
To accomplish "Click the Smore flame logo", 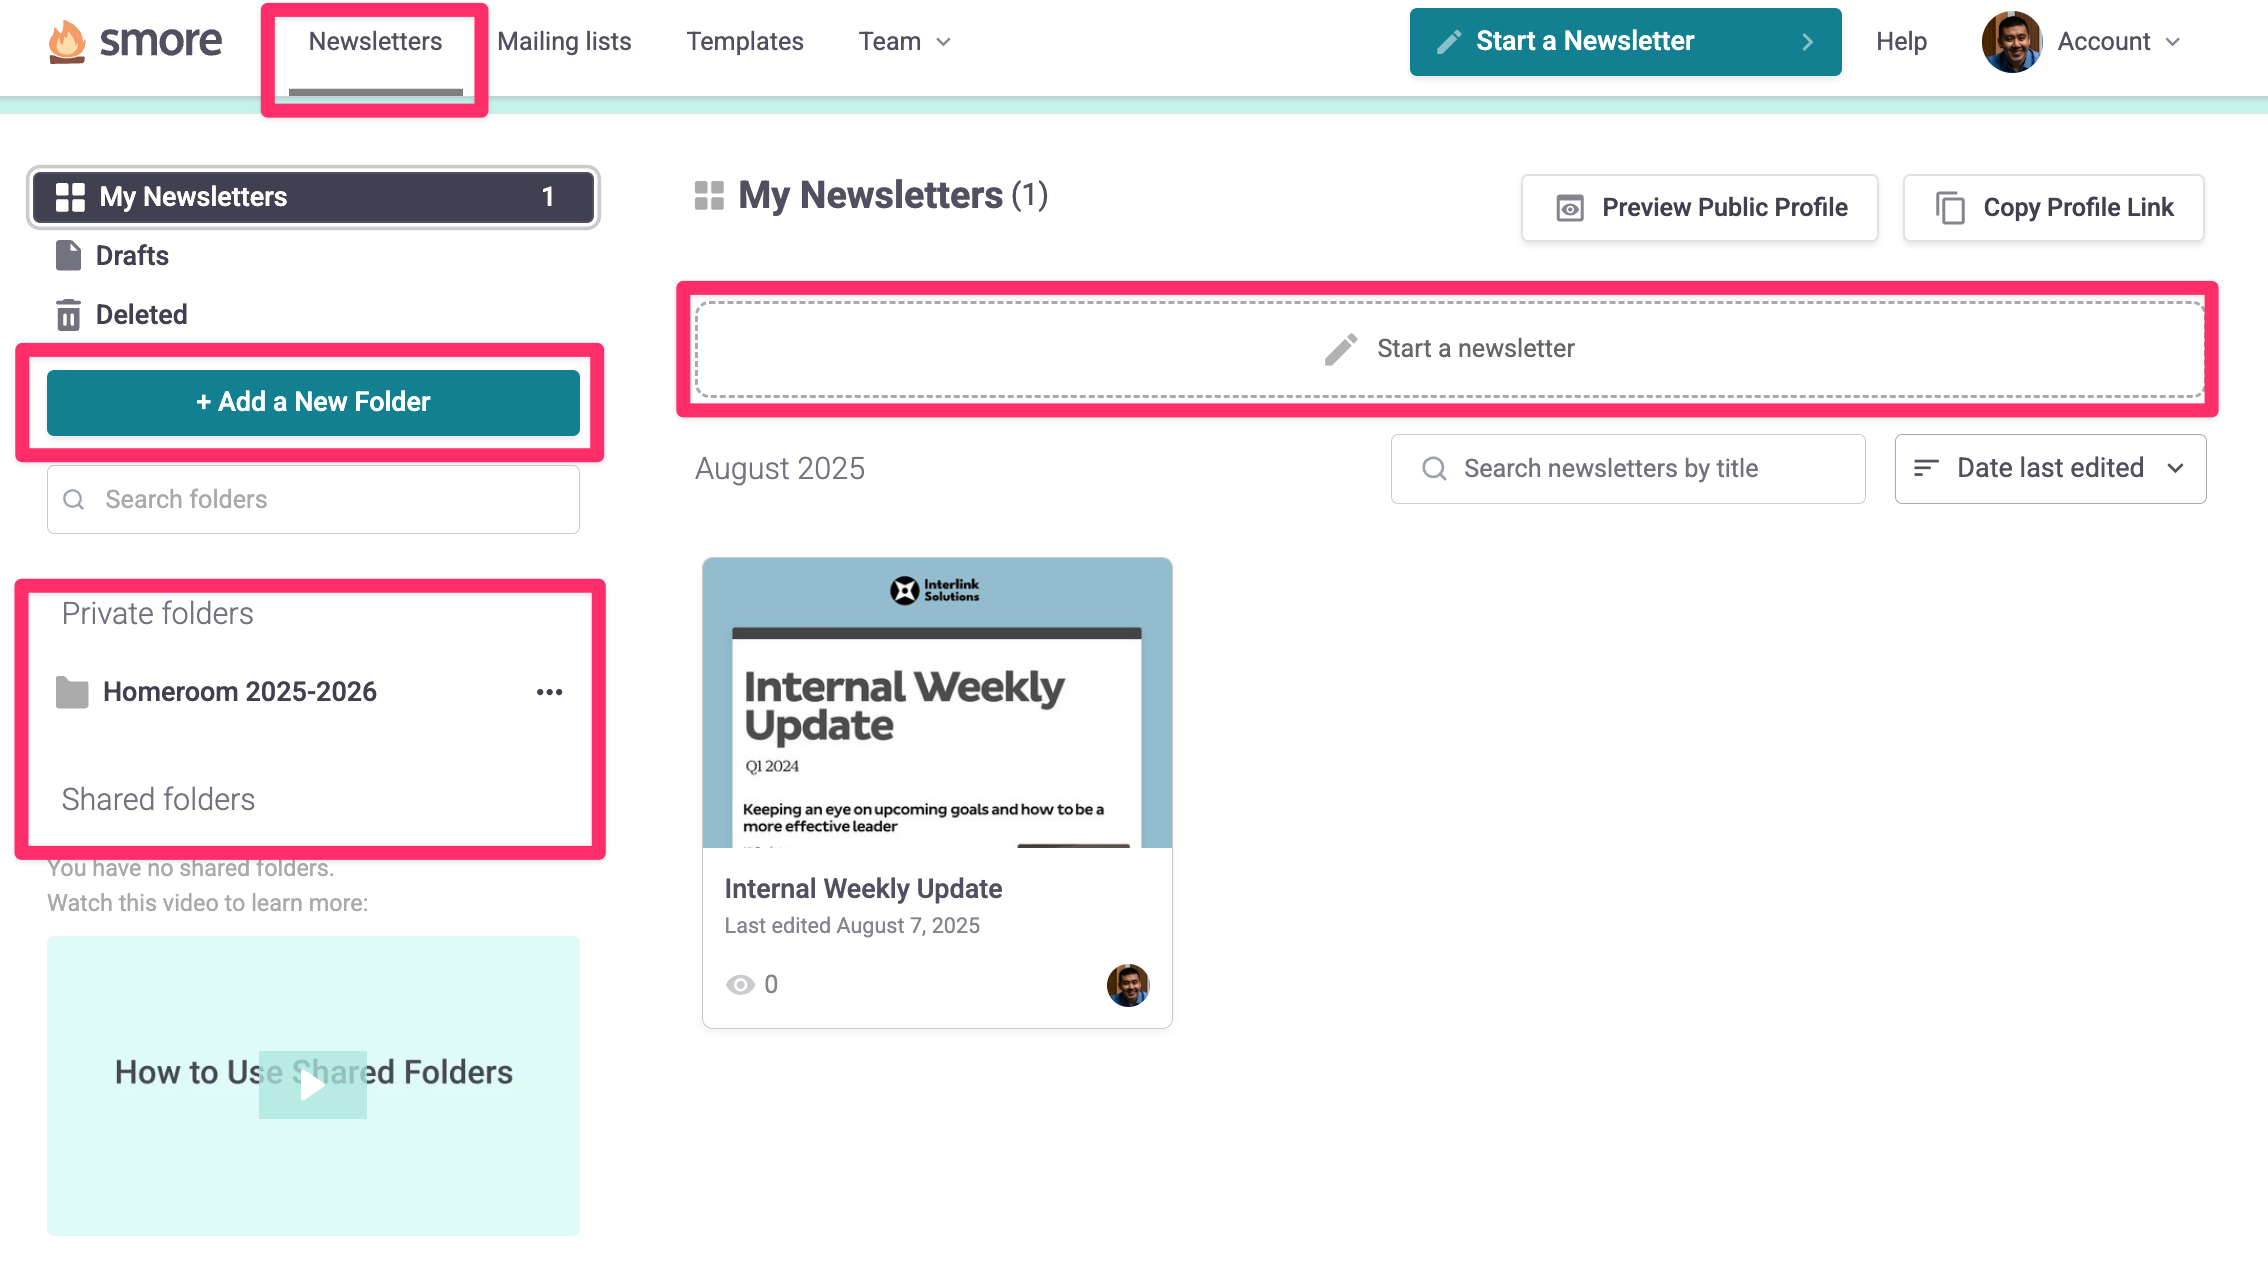I will pyautogui.click(x=67, y=42).
